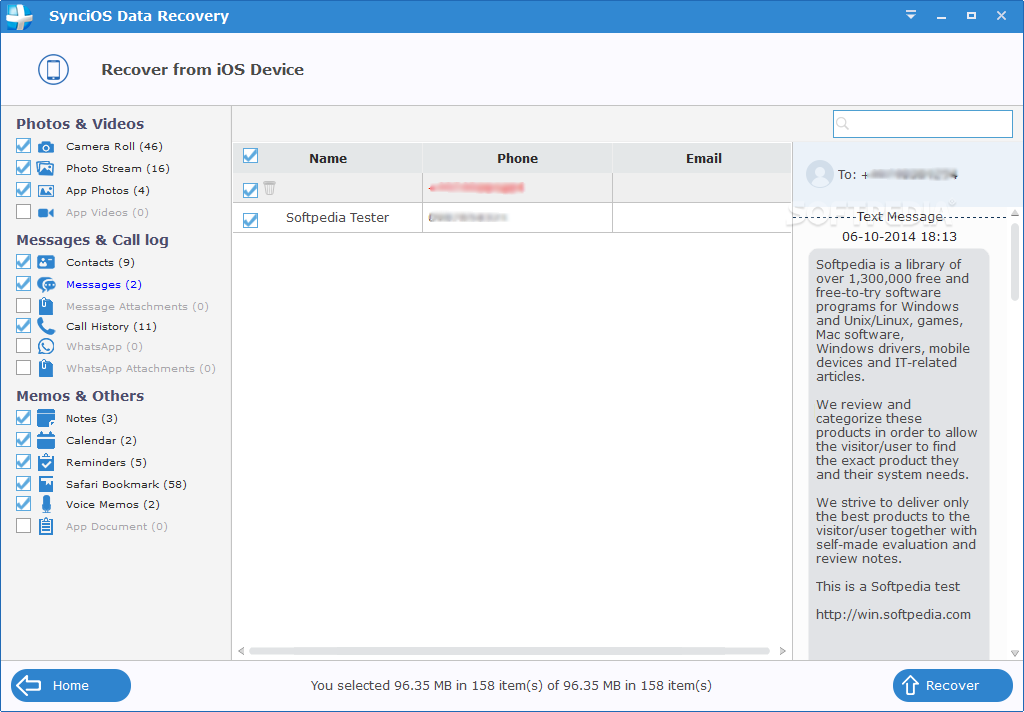Click the magnifier icon in search box
This screenshot has height=712, width=1024.
tap(842, 123)
